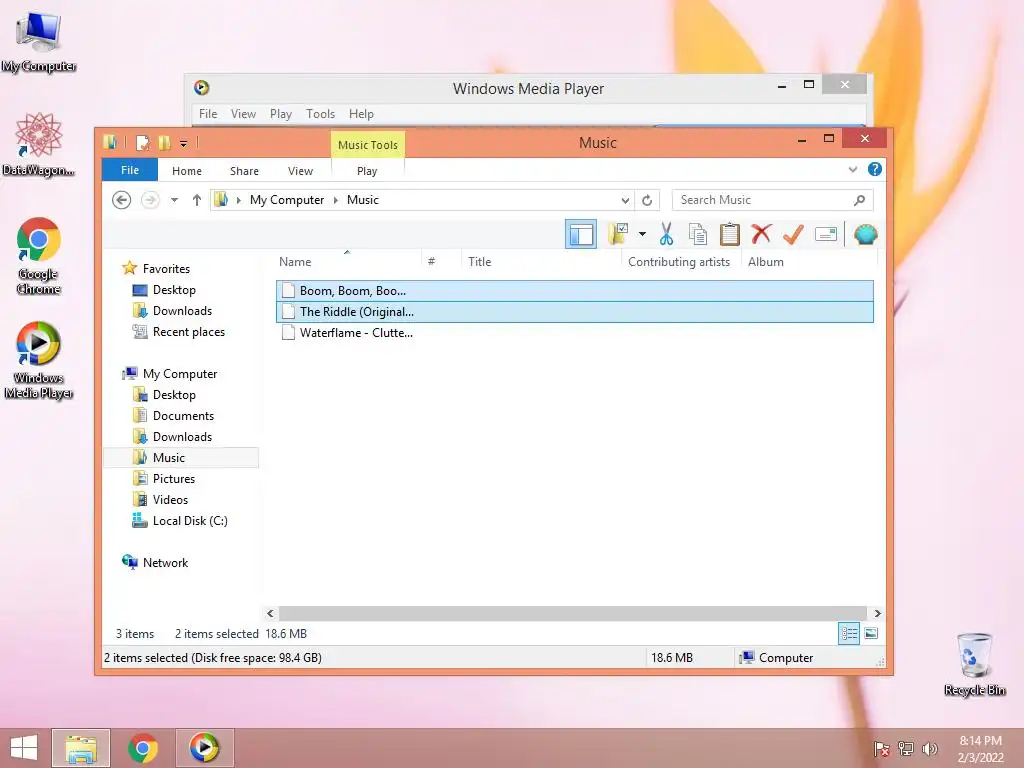Open Local Disk (C:) in navigation pane
This screenshot has width=1024, height=768.
190,520
